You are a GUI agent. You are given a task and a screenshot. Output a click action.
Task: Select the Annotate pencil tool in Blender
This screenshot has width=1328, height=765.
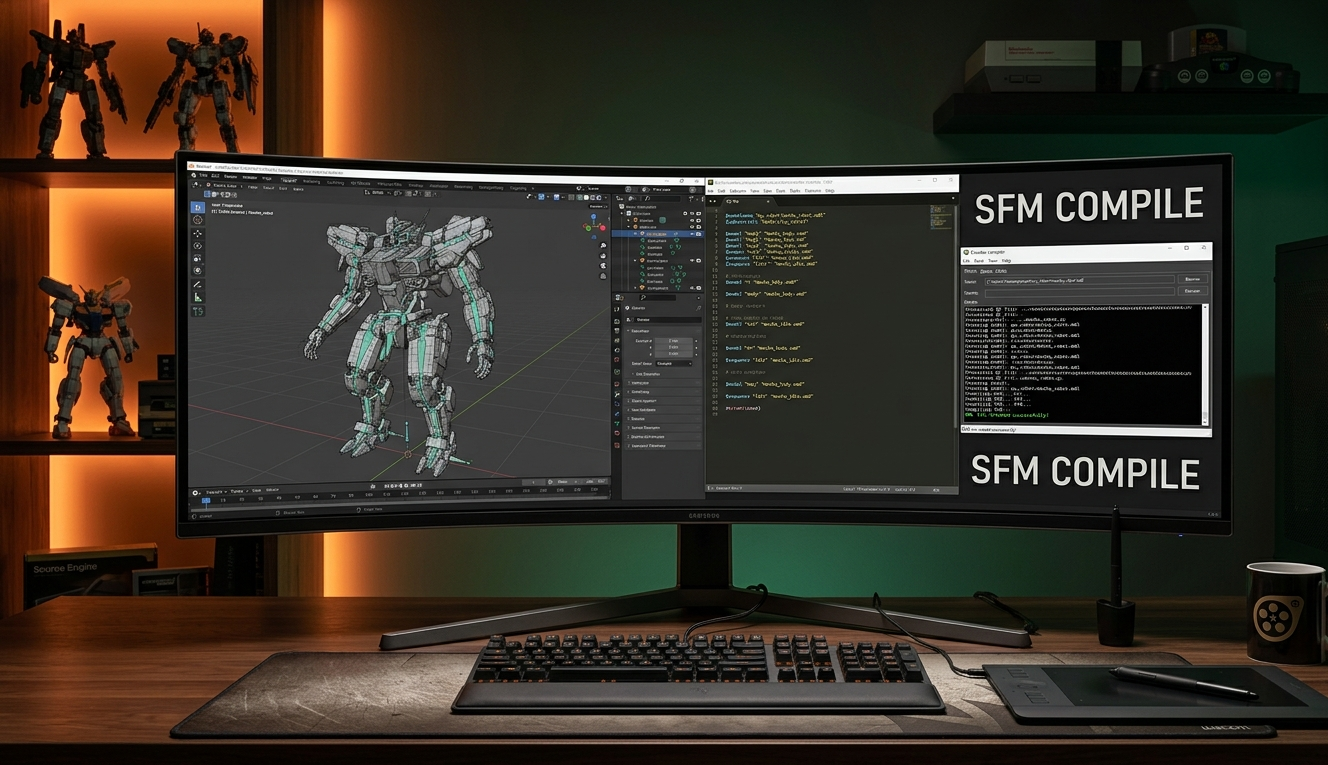click(x=198, y=285)
